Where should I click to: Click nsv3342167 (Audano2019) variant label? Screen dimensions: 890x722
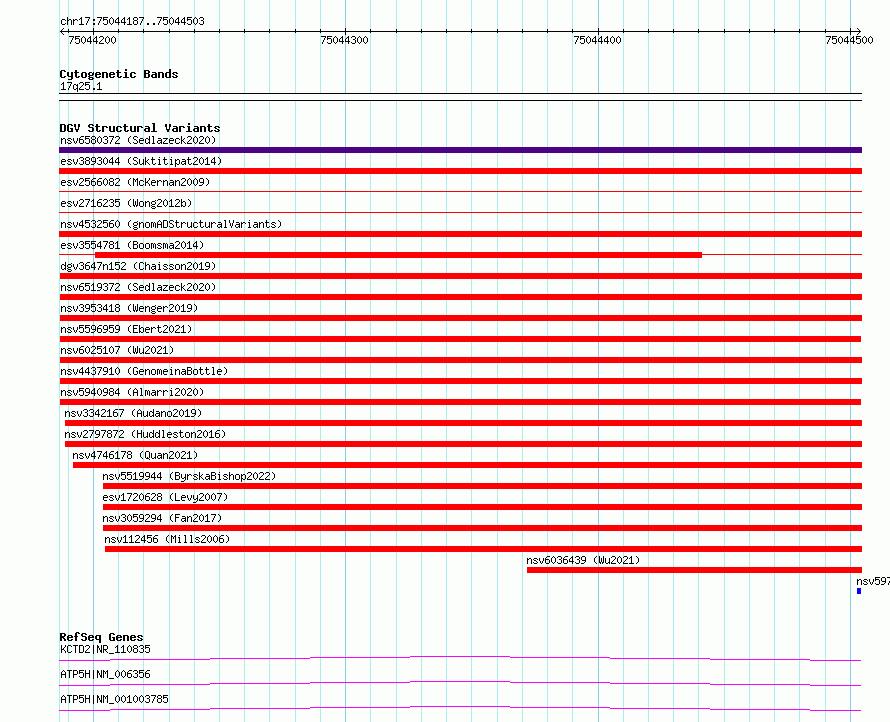133,413
